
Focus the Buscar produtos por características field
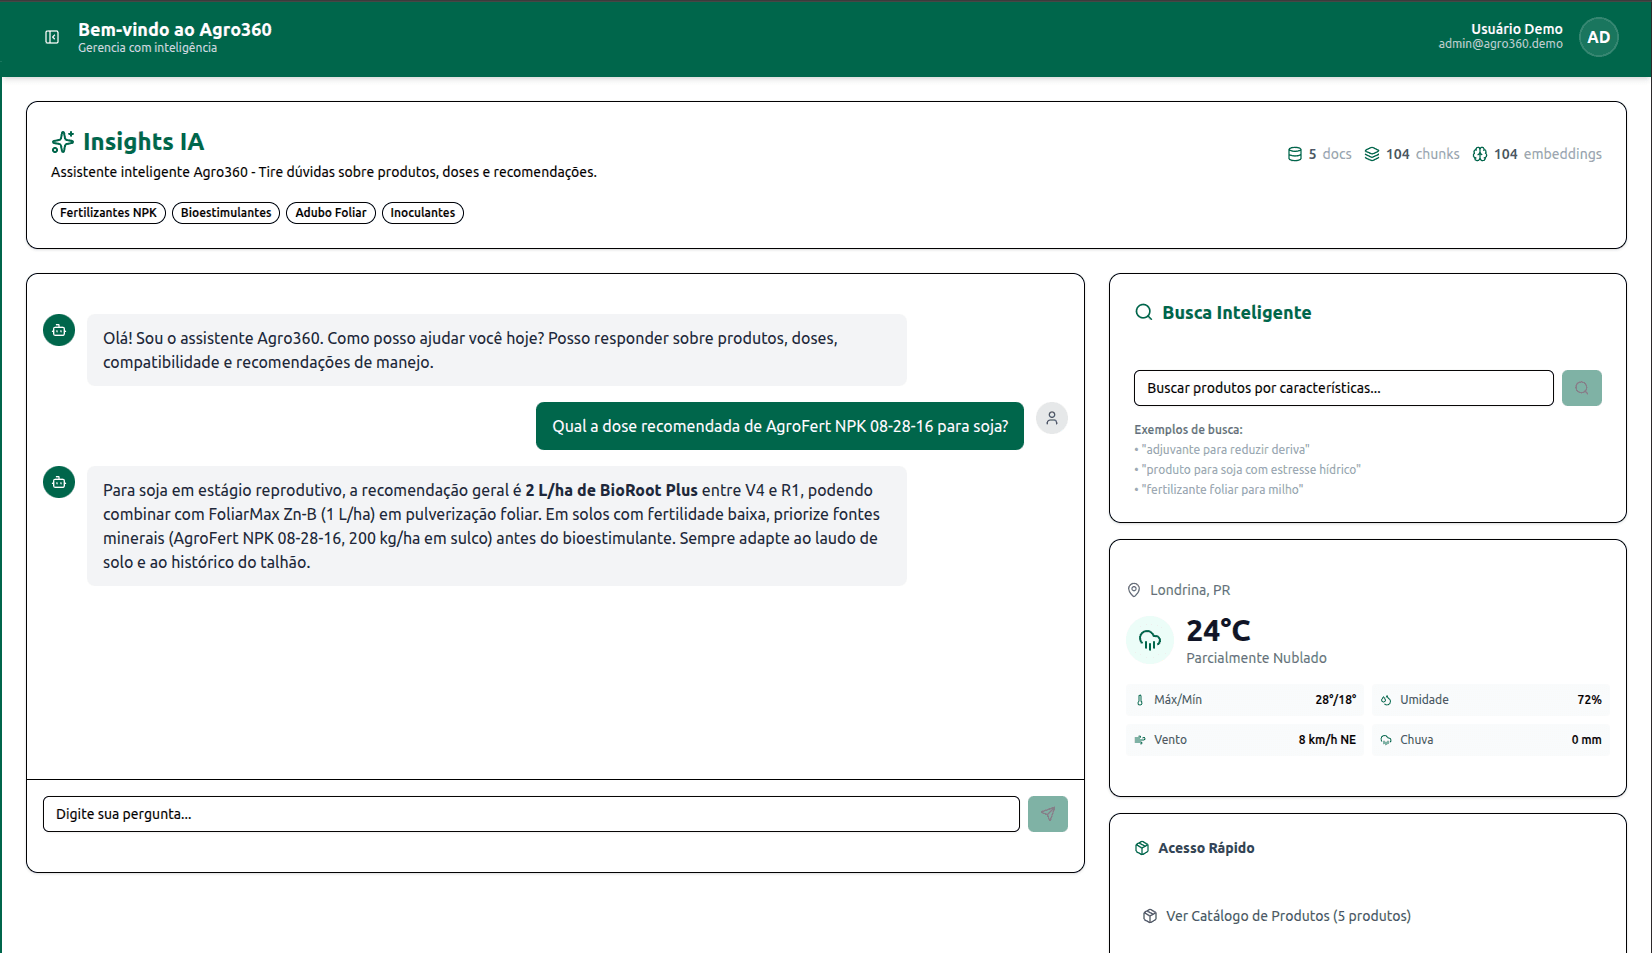pos(1344,388)
